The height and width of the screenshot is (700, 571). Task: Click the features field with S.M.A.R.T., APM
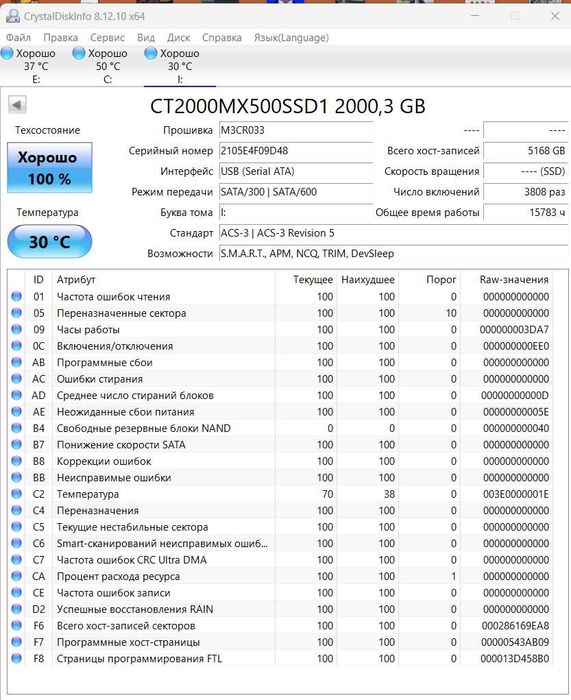tap(393, 254)
